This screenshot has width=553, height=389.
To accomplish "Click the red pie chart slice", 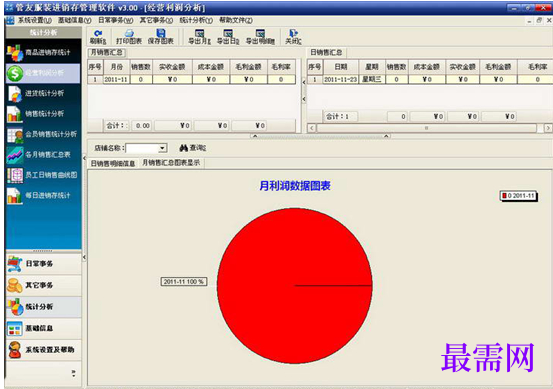I will 294,285.
